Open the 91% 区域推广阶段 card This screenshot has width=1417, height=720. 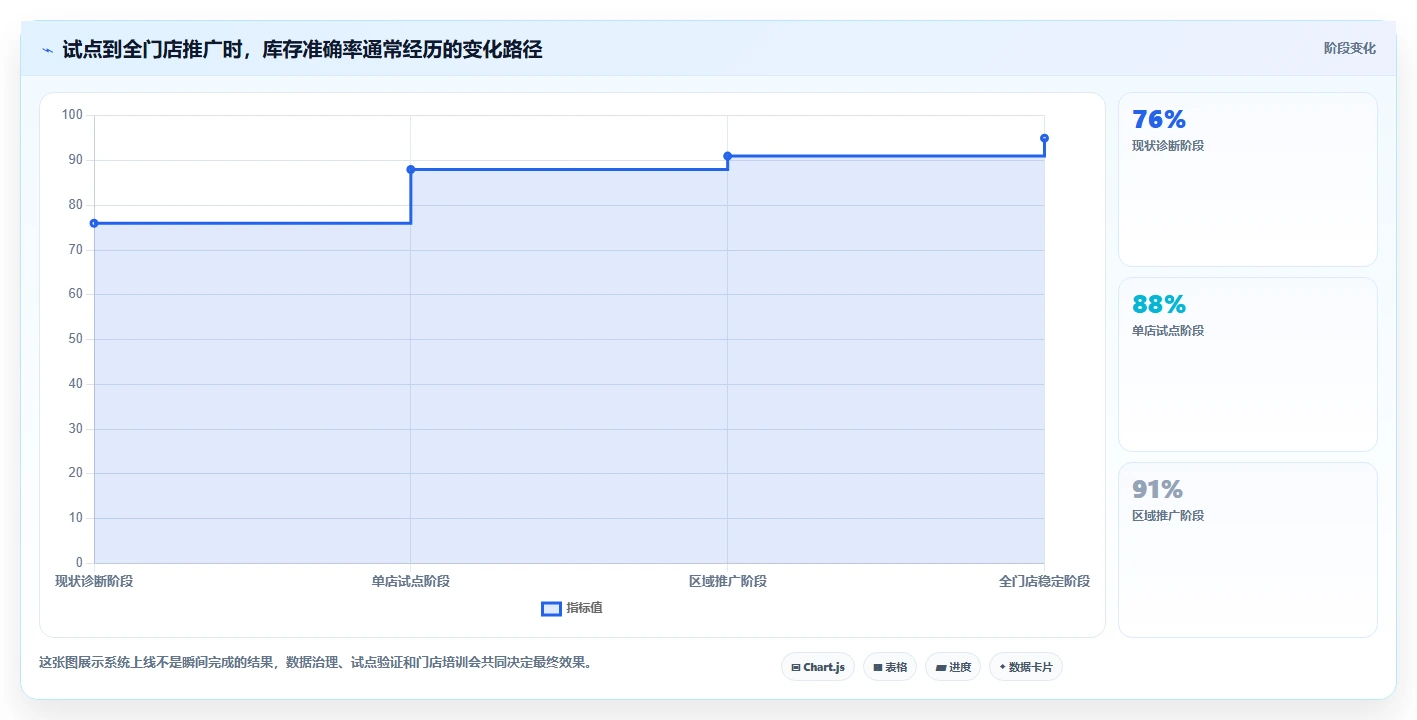tap(1247, 549)
